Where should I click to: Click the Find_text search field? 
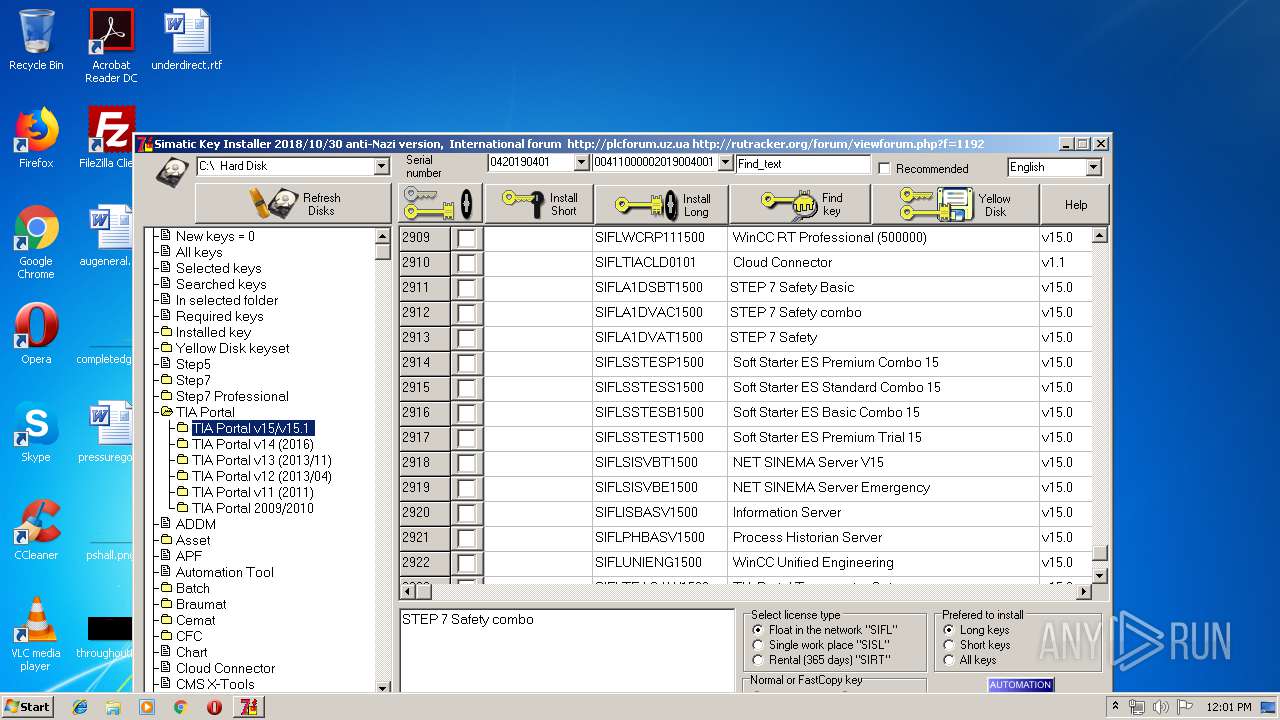802,164
